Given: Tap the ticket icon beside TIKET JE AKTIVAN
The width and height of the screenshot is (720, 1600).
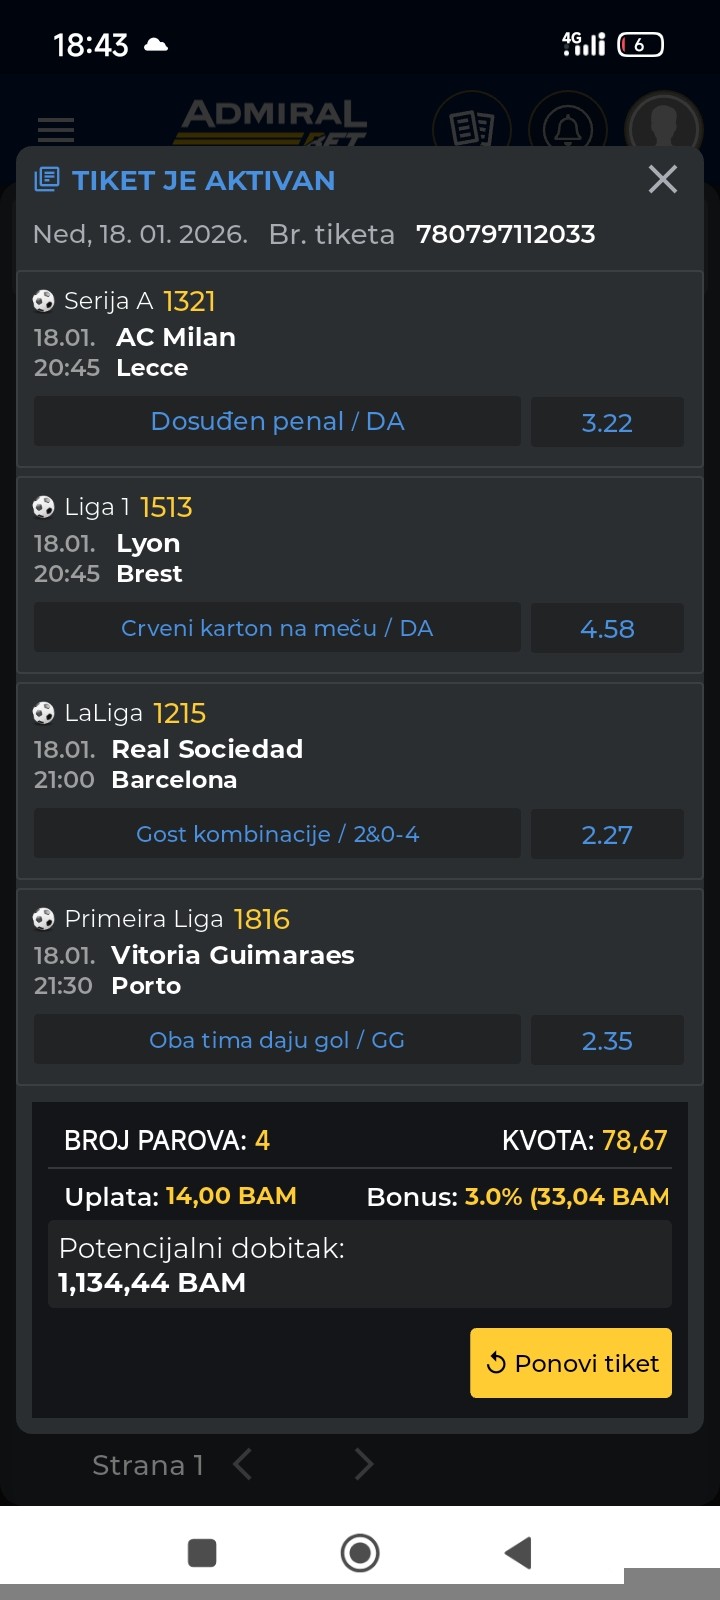Looking at the screenshot, I should (46, 180).
